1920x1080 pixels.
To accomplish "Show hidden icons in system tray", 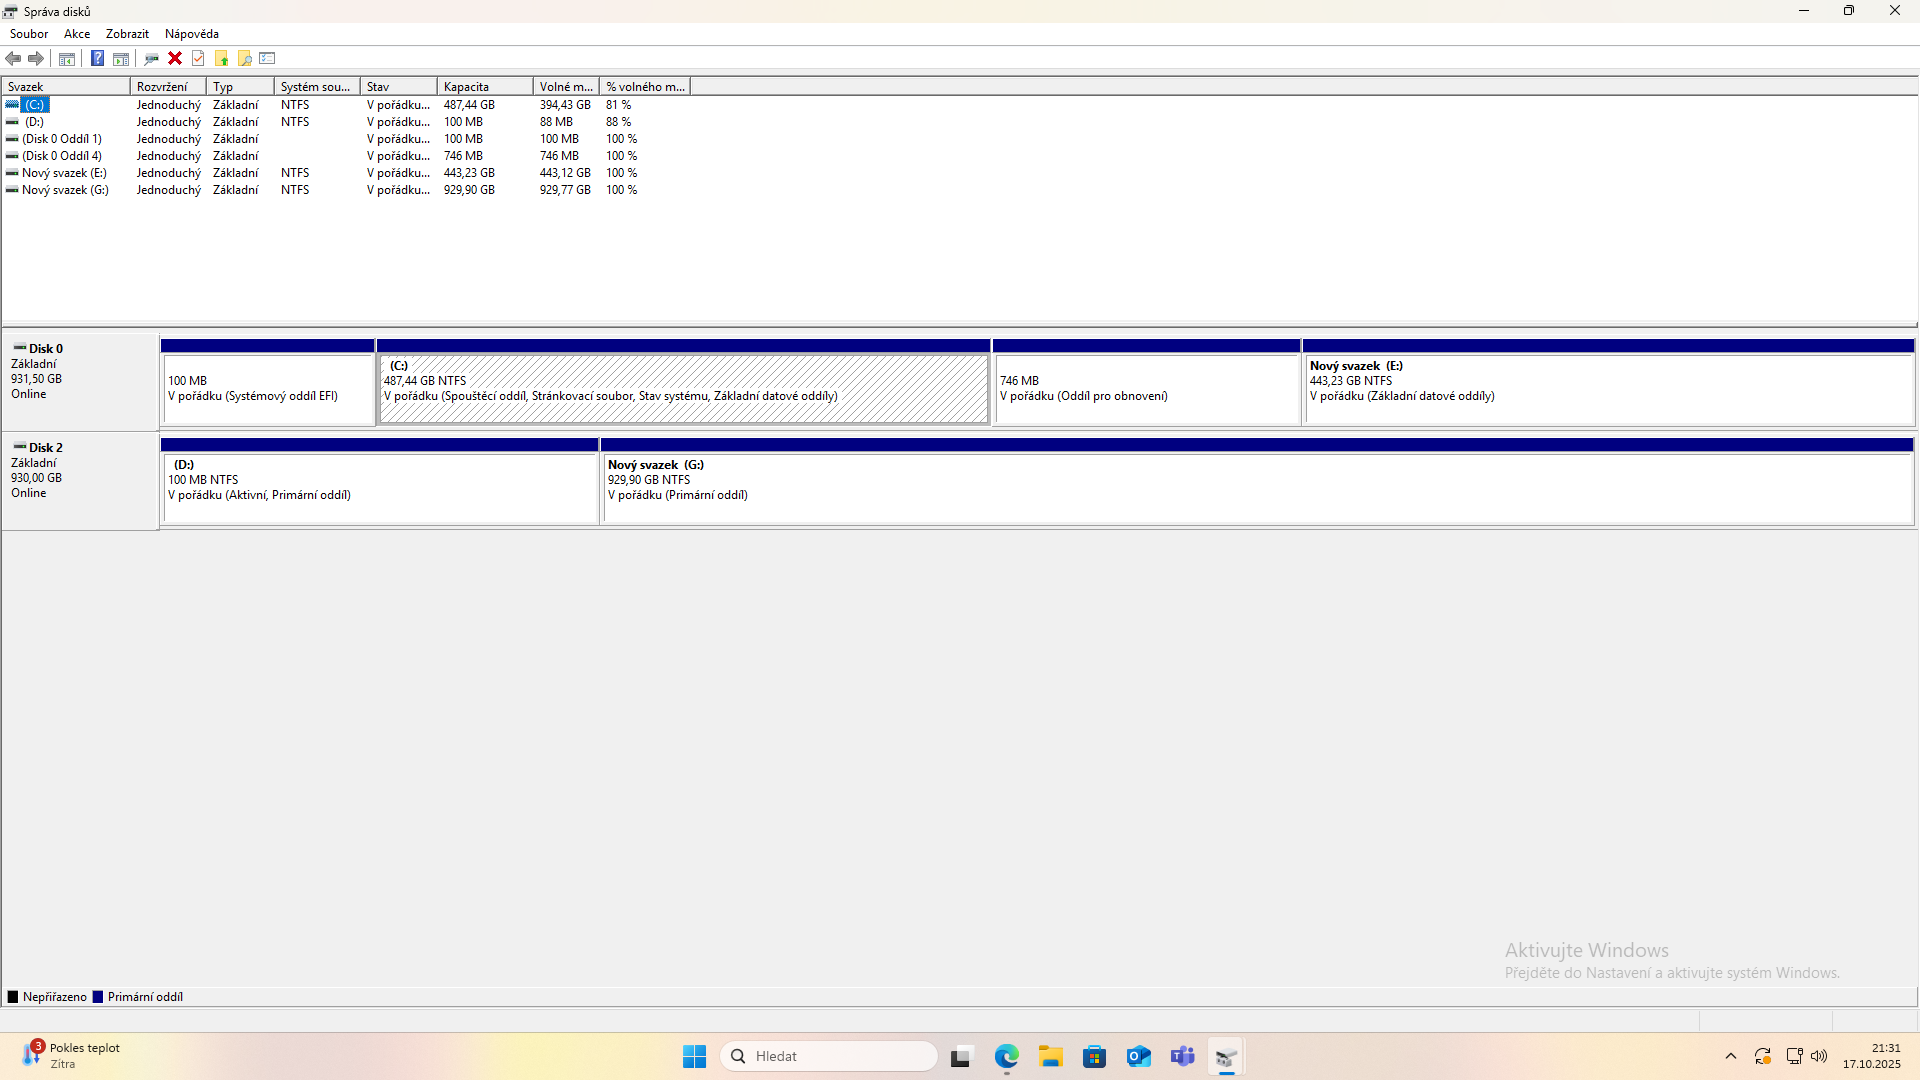I will pos(1731,1056).
